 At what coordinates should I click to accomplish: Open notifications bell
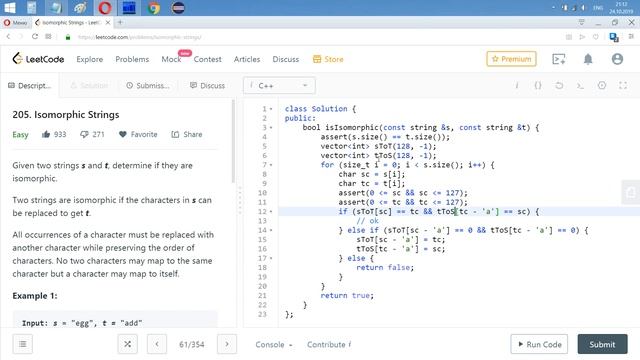click(x=588, y=59)
